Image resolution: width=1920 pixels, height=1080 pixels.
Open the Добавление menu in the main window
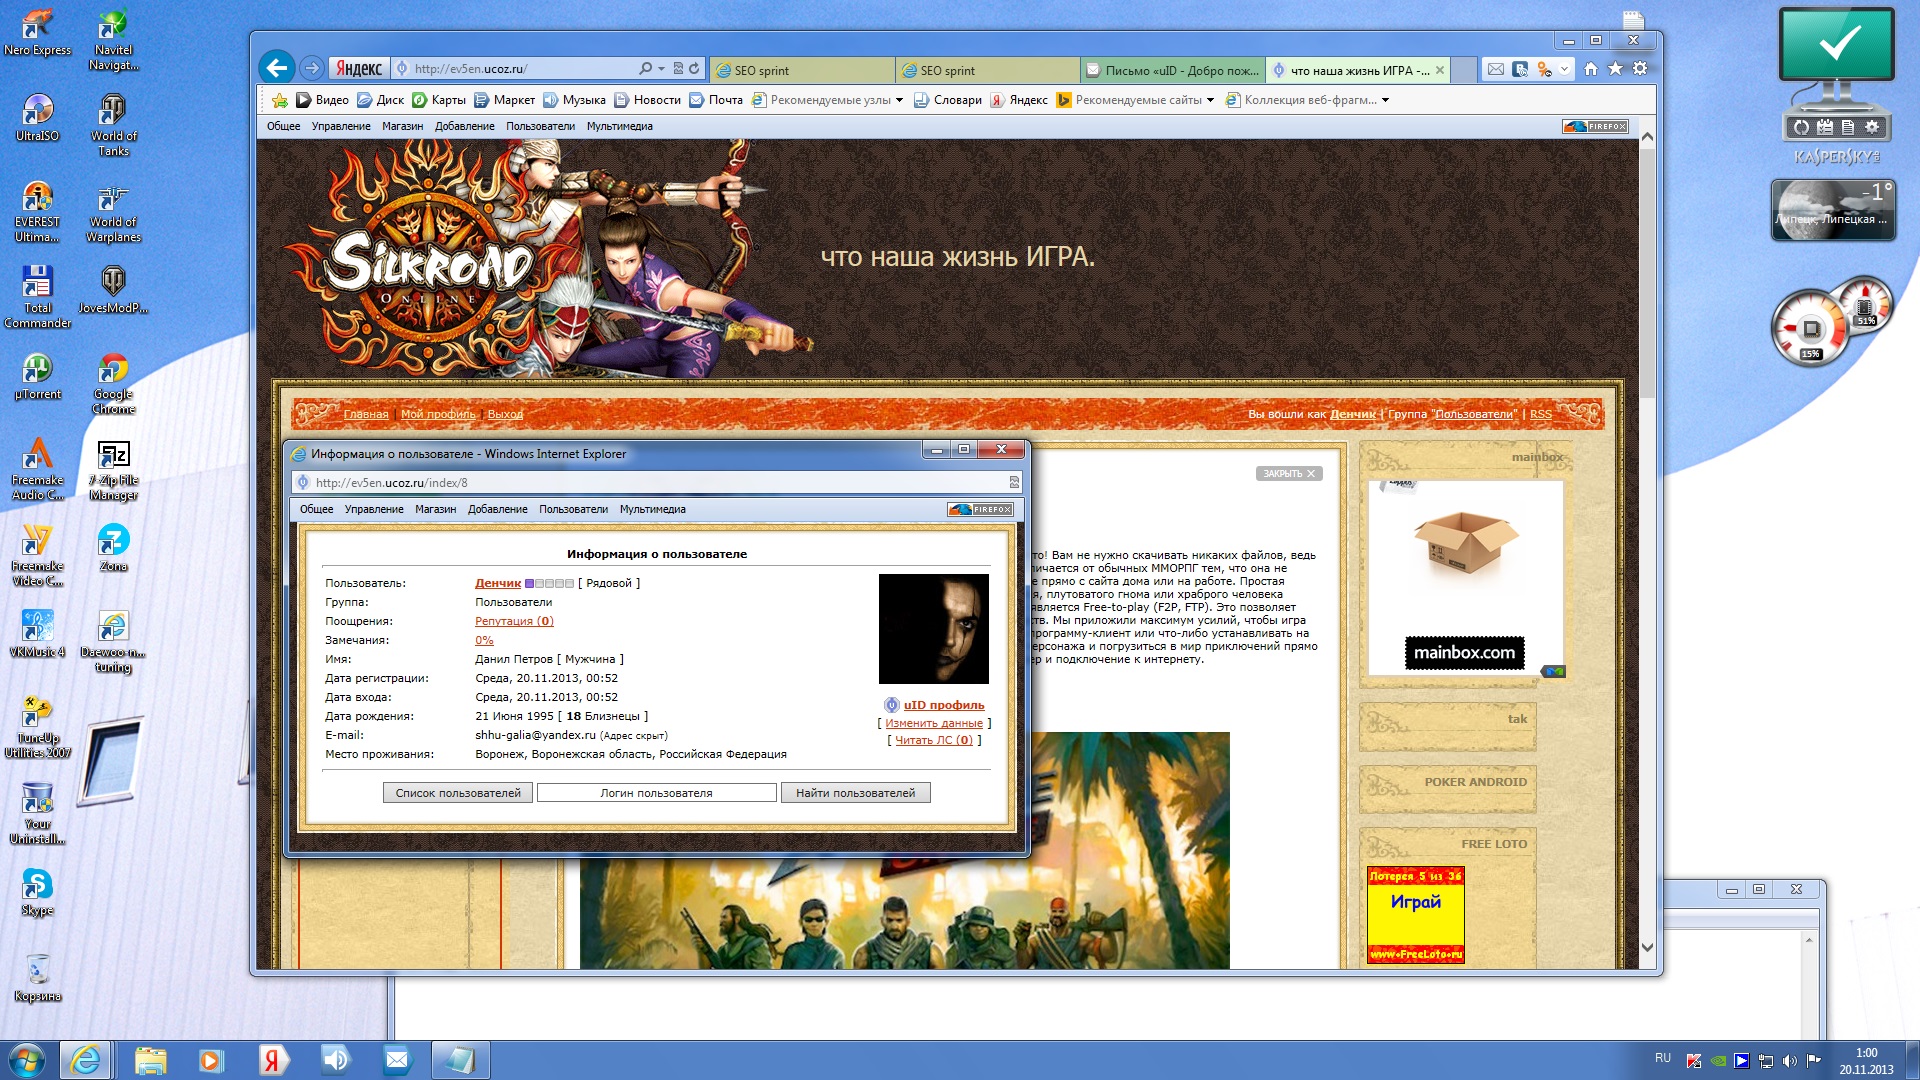pyautogui.click(x=464, y=126)
